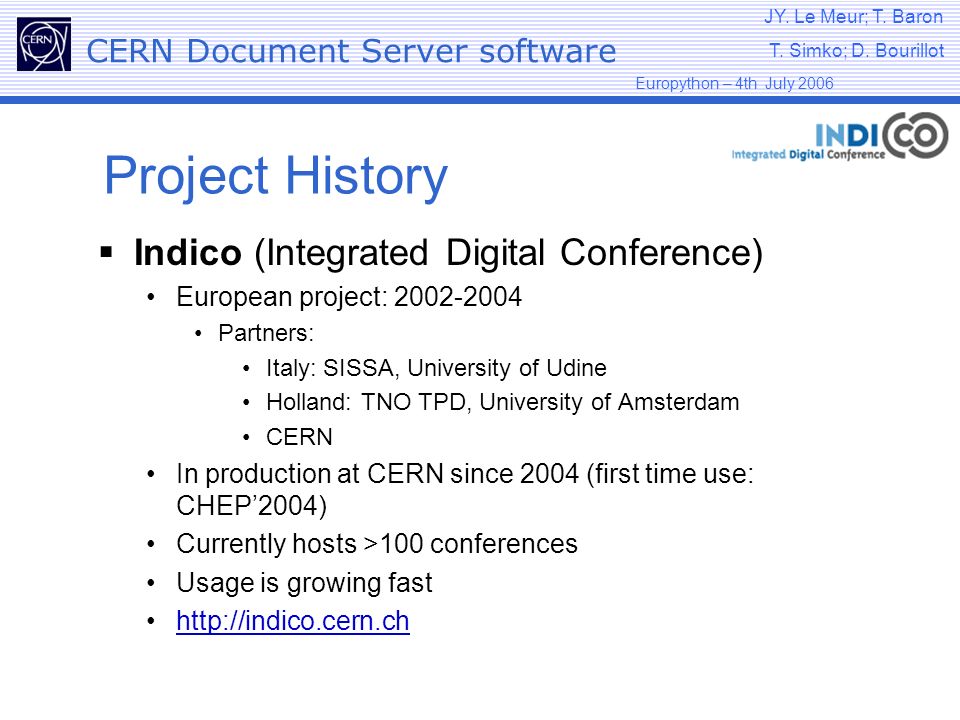Select 'Usage is growing fast' bullet
The height and width of the screenshot is (720, 960).
point(304,583)
